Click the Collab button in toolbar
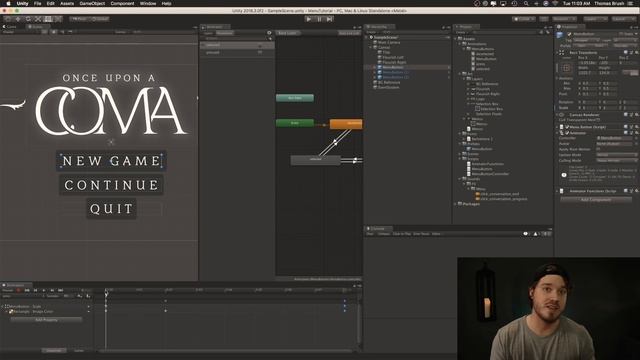640x360 pixels. [x=524, y=19]
